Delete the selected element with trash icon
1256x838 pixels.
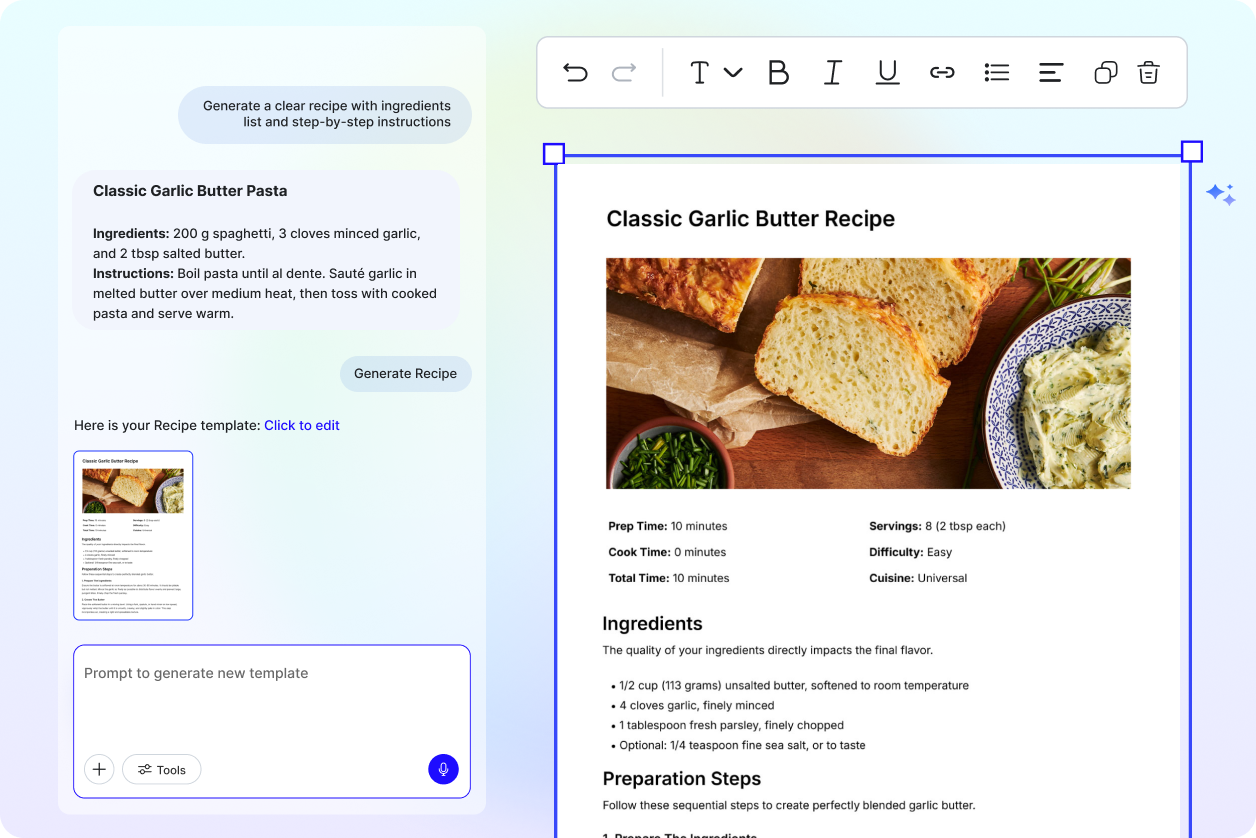coord(1148,72)
